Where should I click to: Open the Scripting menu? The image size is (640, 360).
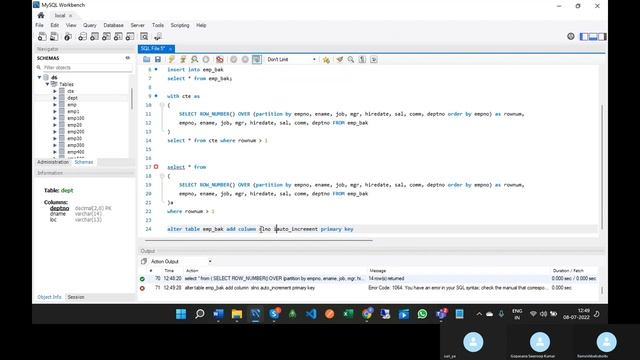pos(180,25)
